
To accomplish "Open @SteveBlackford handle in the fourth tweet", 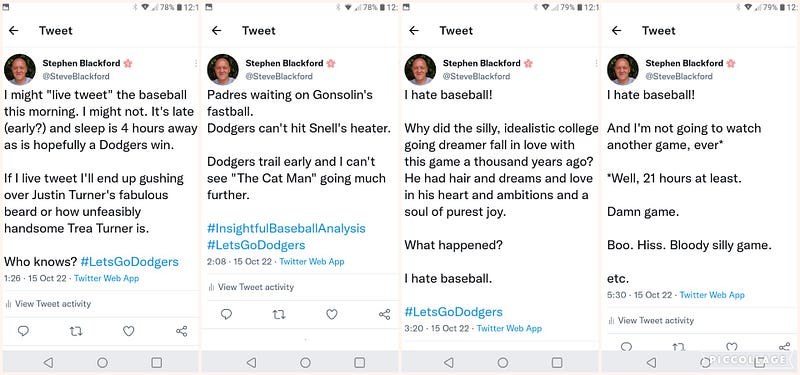I will (x=679, y=76).
